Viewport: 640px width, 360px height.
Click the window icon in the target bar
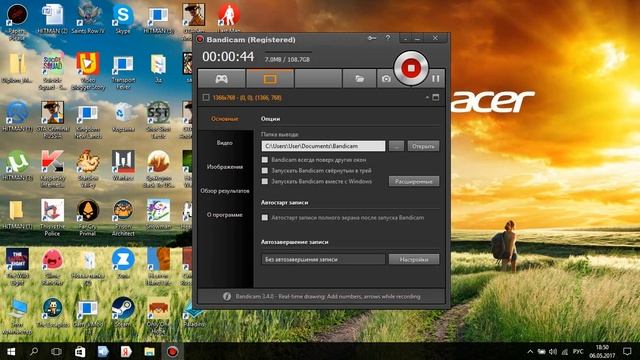(436, 97)
